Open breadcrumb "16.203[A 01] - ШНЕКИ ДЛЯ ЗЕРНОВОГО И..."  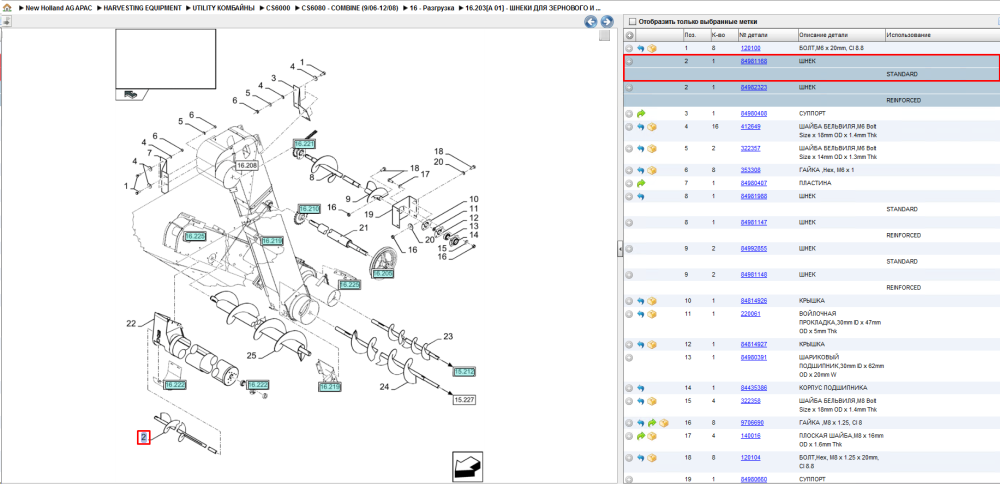click(x=534, y=8)
